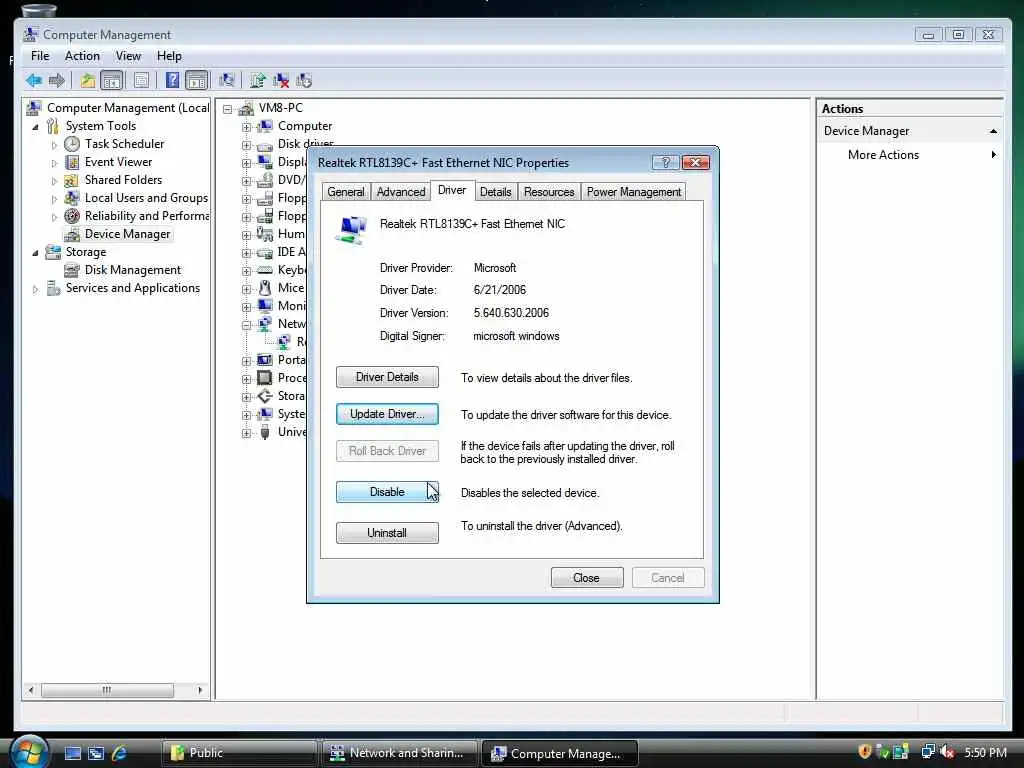The height and width of the screenshot is (768, 1024).
Task: Click the Windows Start orb
Action: pos(29,752)
